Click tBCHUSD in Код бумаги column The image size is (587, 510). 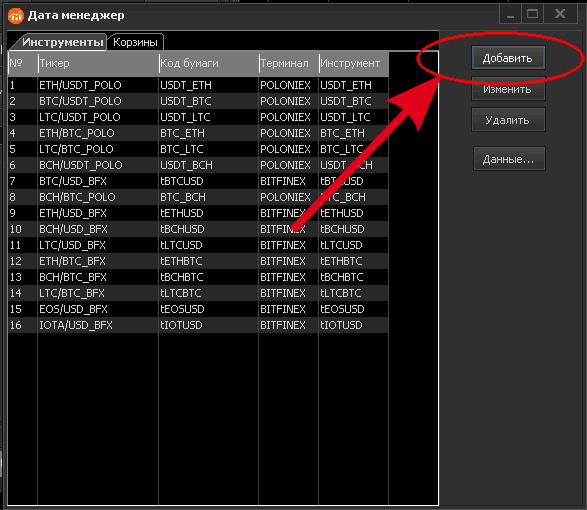tap(182, 229)
